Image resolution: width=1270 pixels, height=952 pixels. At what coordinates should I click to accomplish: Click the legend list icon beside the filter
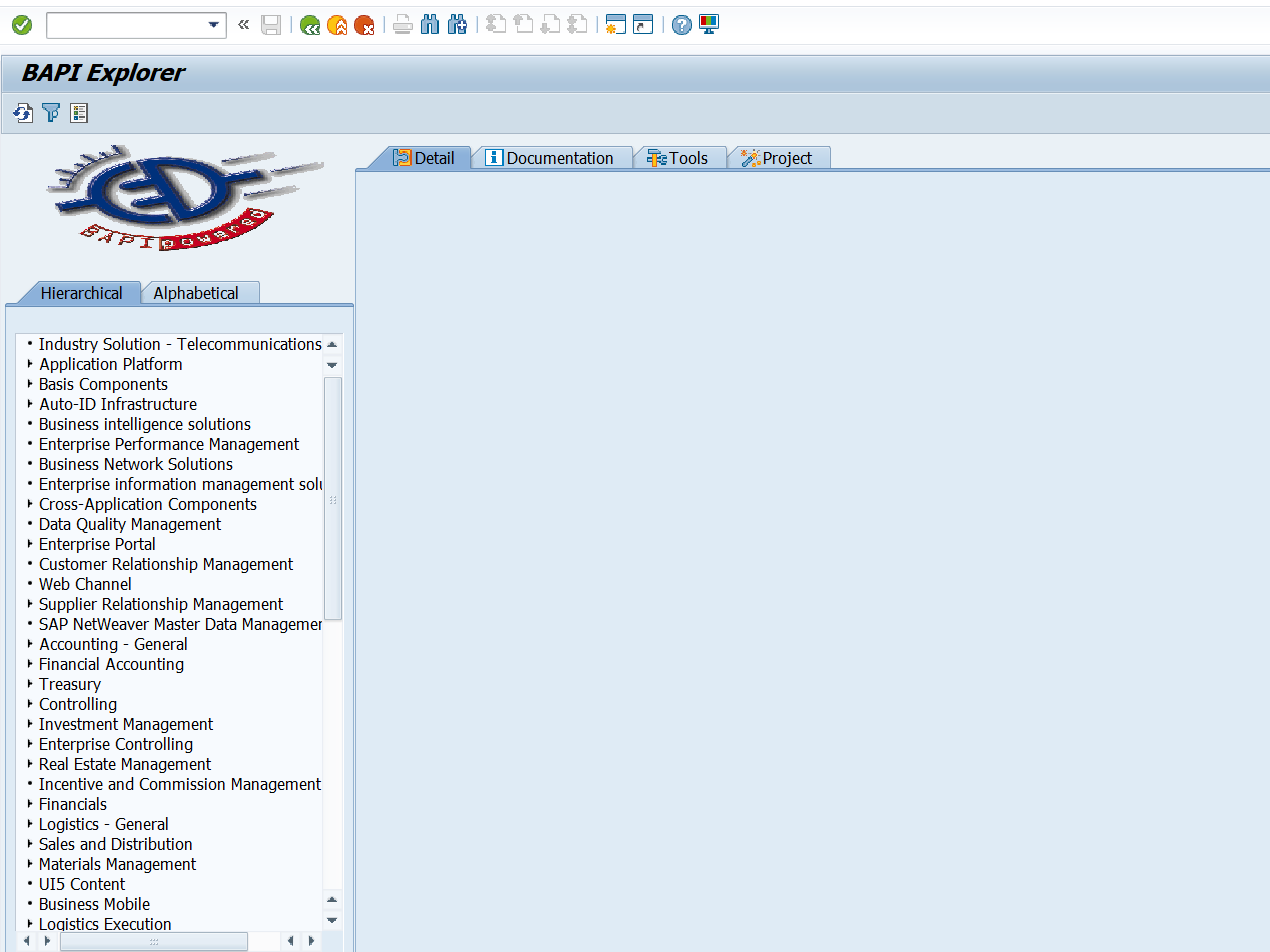click(79, 113)
